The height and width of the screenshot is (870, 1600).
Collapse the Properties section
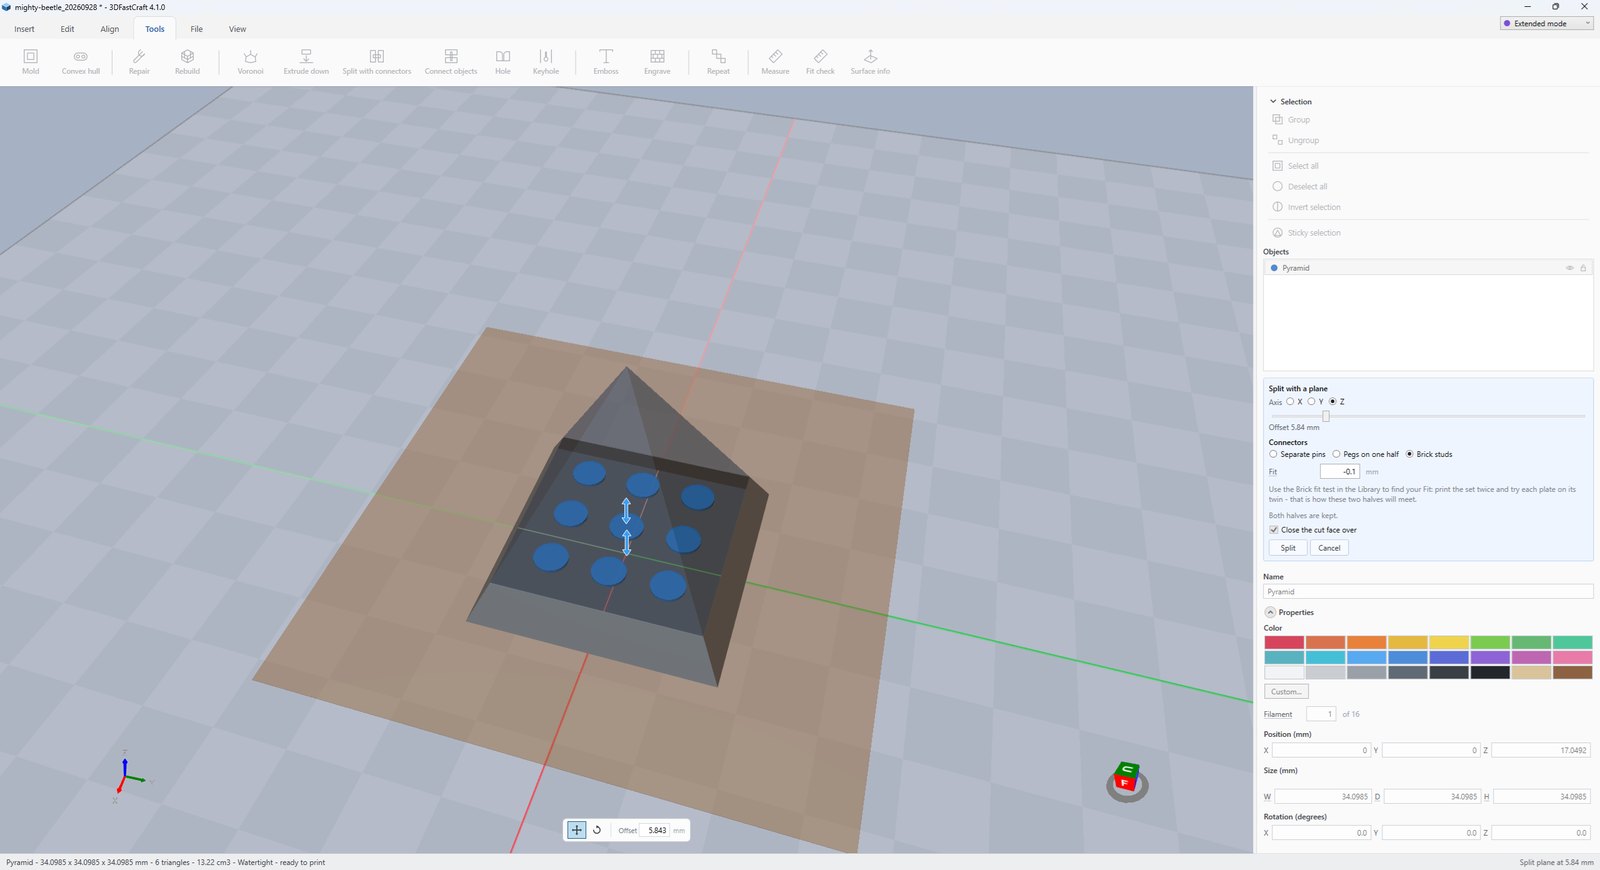[x=1270, y=612]
